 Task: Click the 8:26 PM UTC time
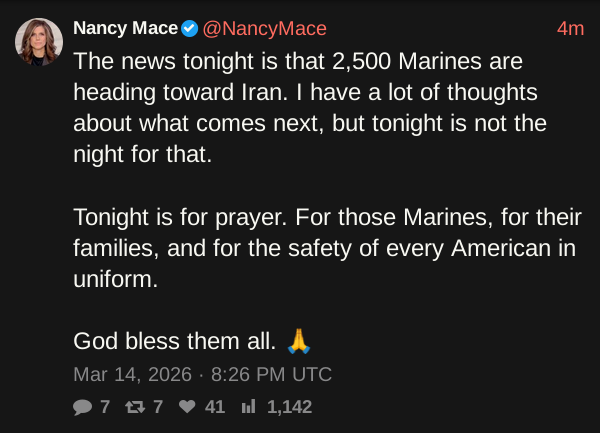(x=271, y=375)
